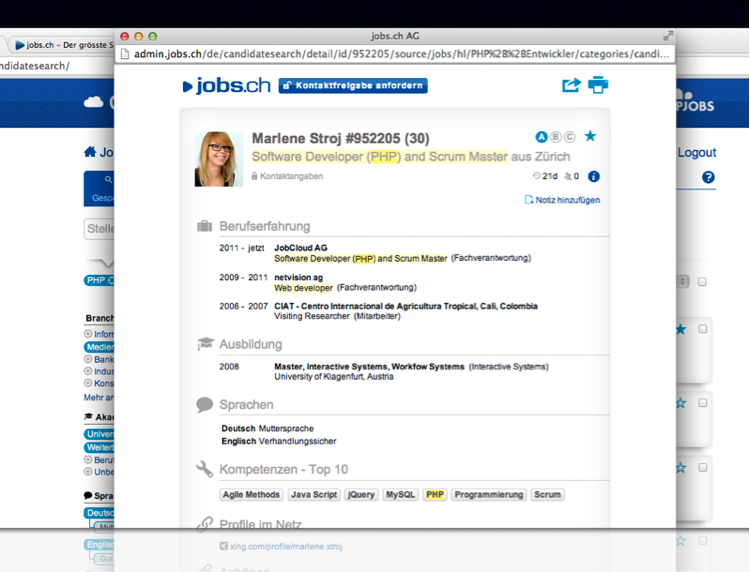The width and height of the screenshot is (750, 572).
Task: Click the active Medien filter pill in background
Action: pos(99,347)
